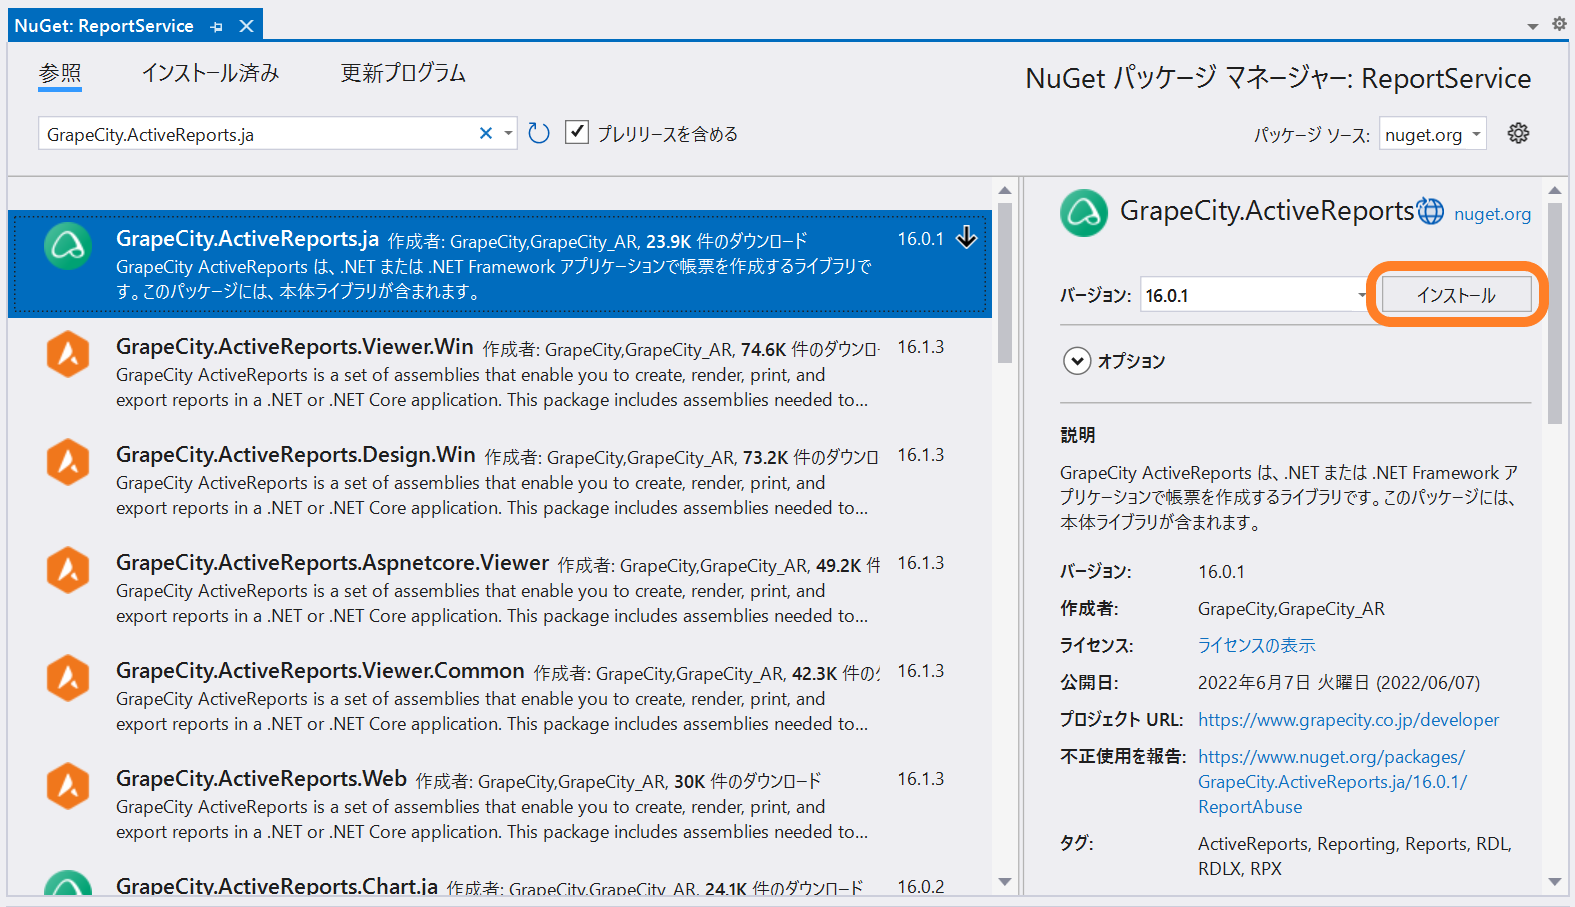Switch to the 参照 tab
This screenshot has height=907, width=1575.
coord(60,73)
